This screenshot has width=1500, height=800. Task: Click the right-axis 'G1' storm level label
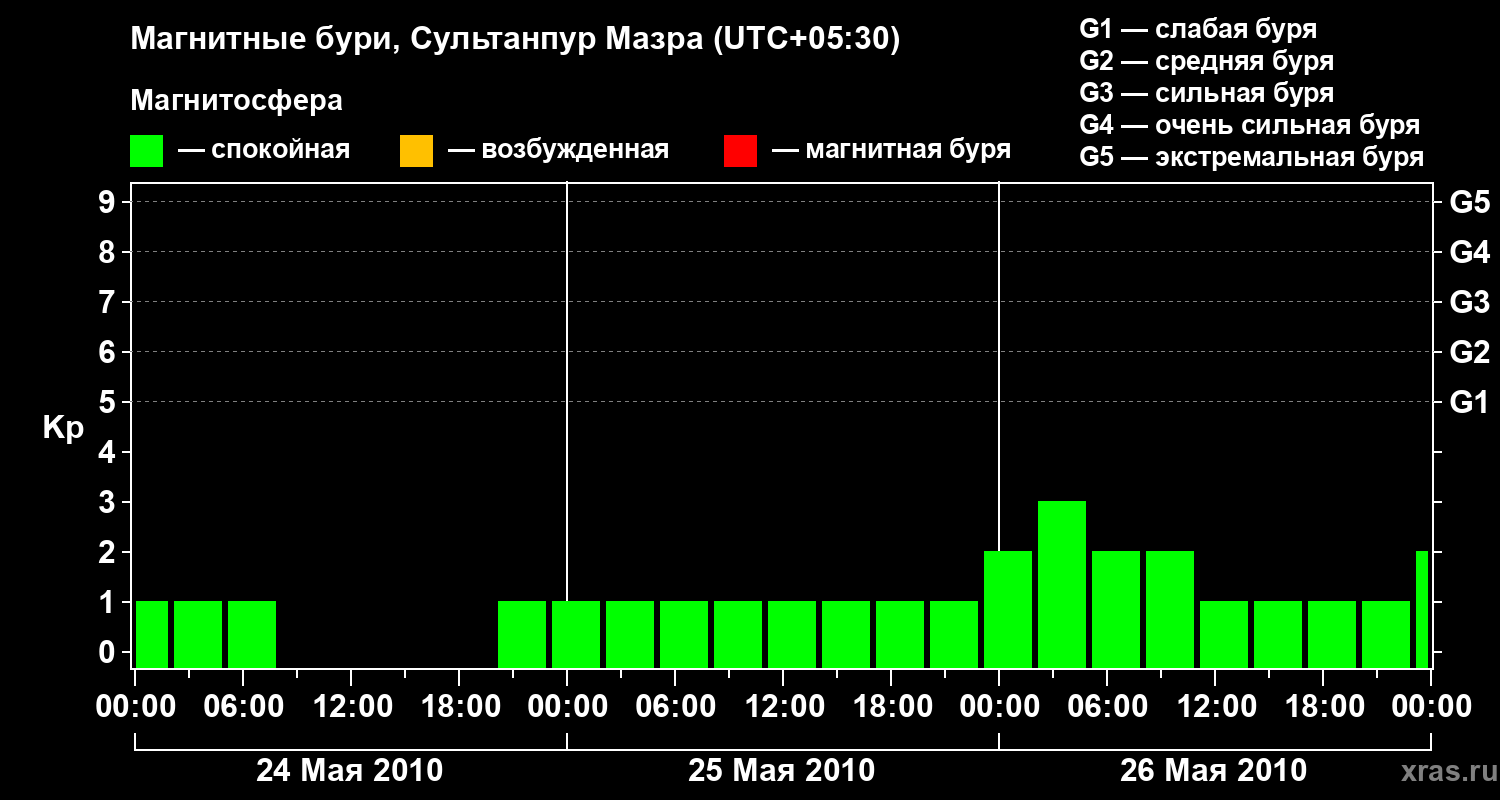(x=1469, y=402)
